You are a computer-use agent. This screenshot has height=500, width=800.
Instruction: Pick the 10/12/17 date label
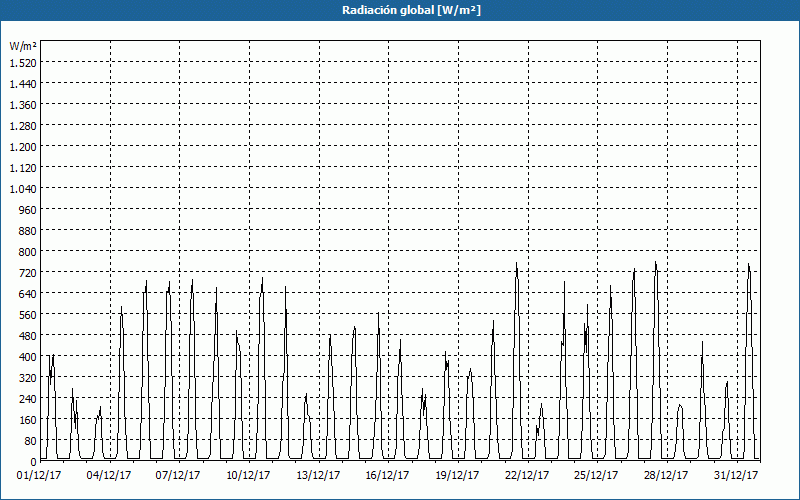248,475
